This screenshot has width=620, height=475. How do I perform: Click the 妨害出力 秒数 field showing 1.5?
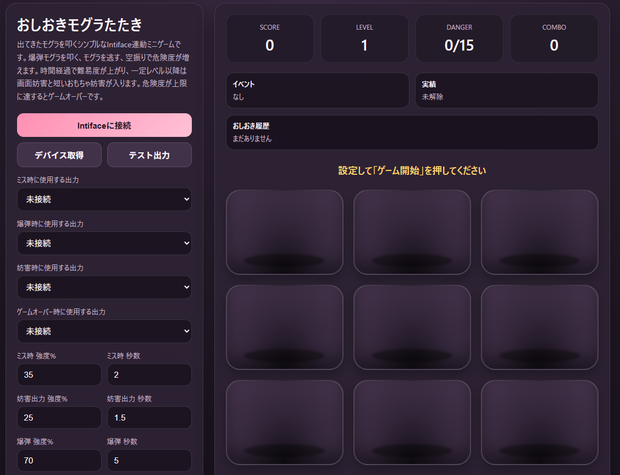(x=149, y=417)
